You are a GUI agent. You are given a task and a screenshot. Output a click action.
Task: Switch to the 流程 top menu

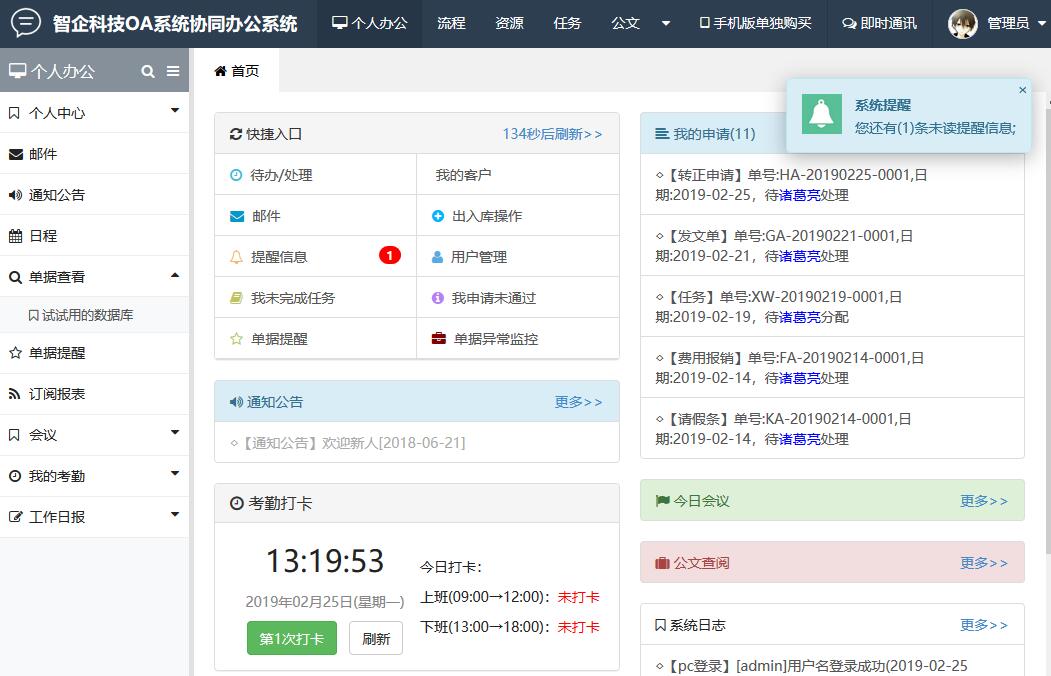coord(451,23)
